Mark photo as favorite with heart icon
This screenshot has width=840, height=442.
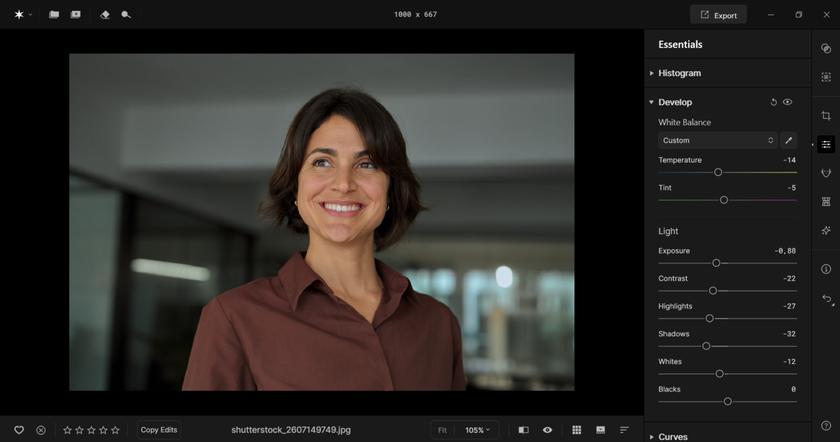pos(19,430)
